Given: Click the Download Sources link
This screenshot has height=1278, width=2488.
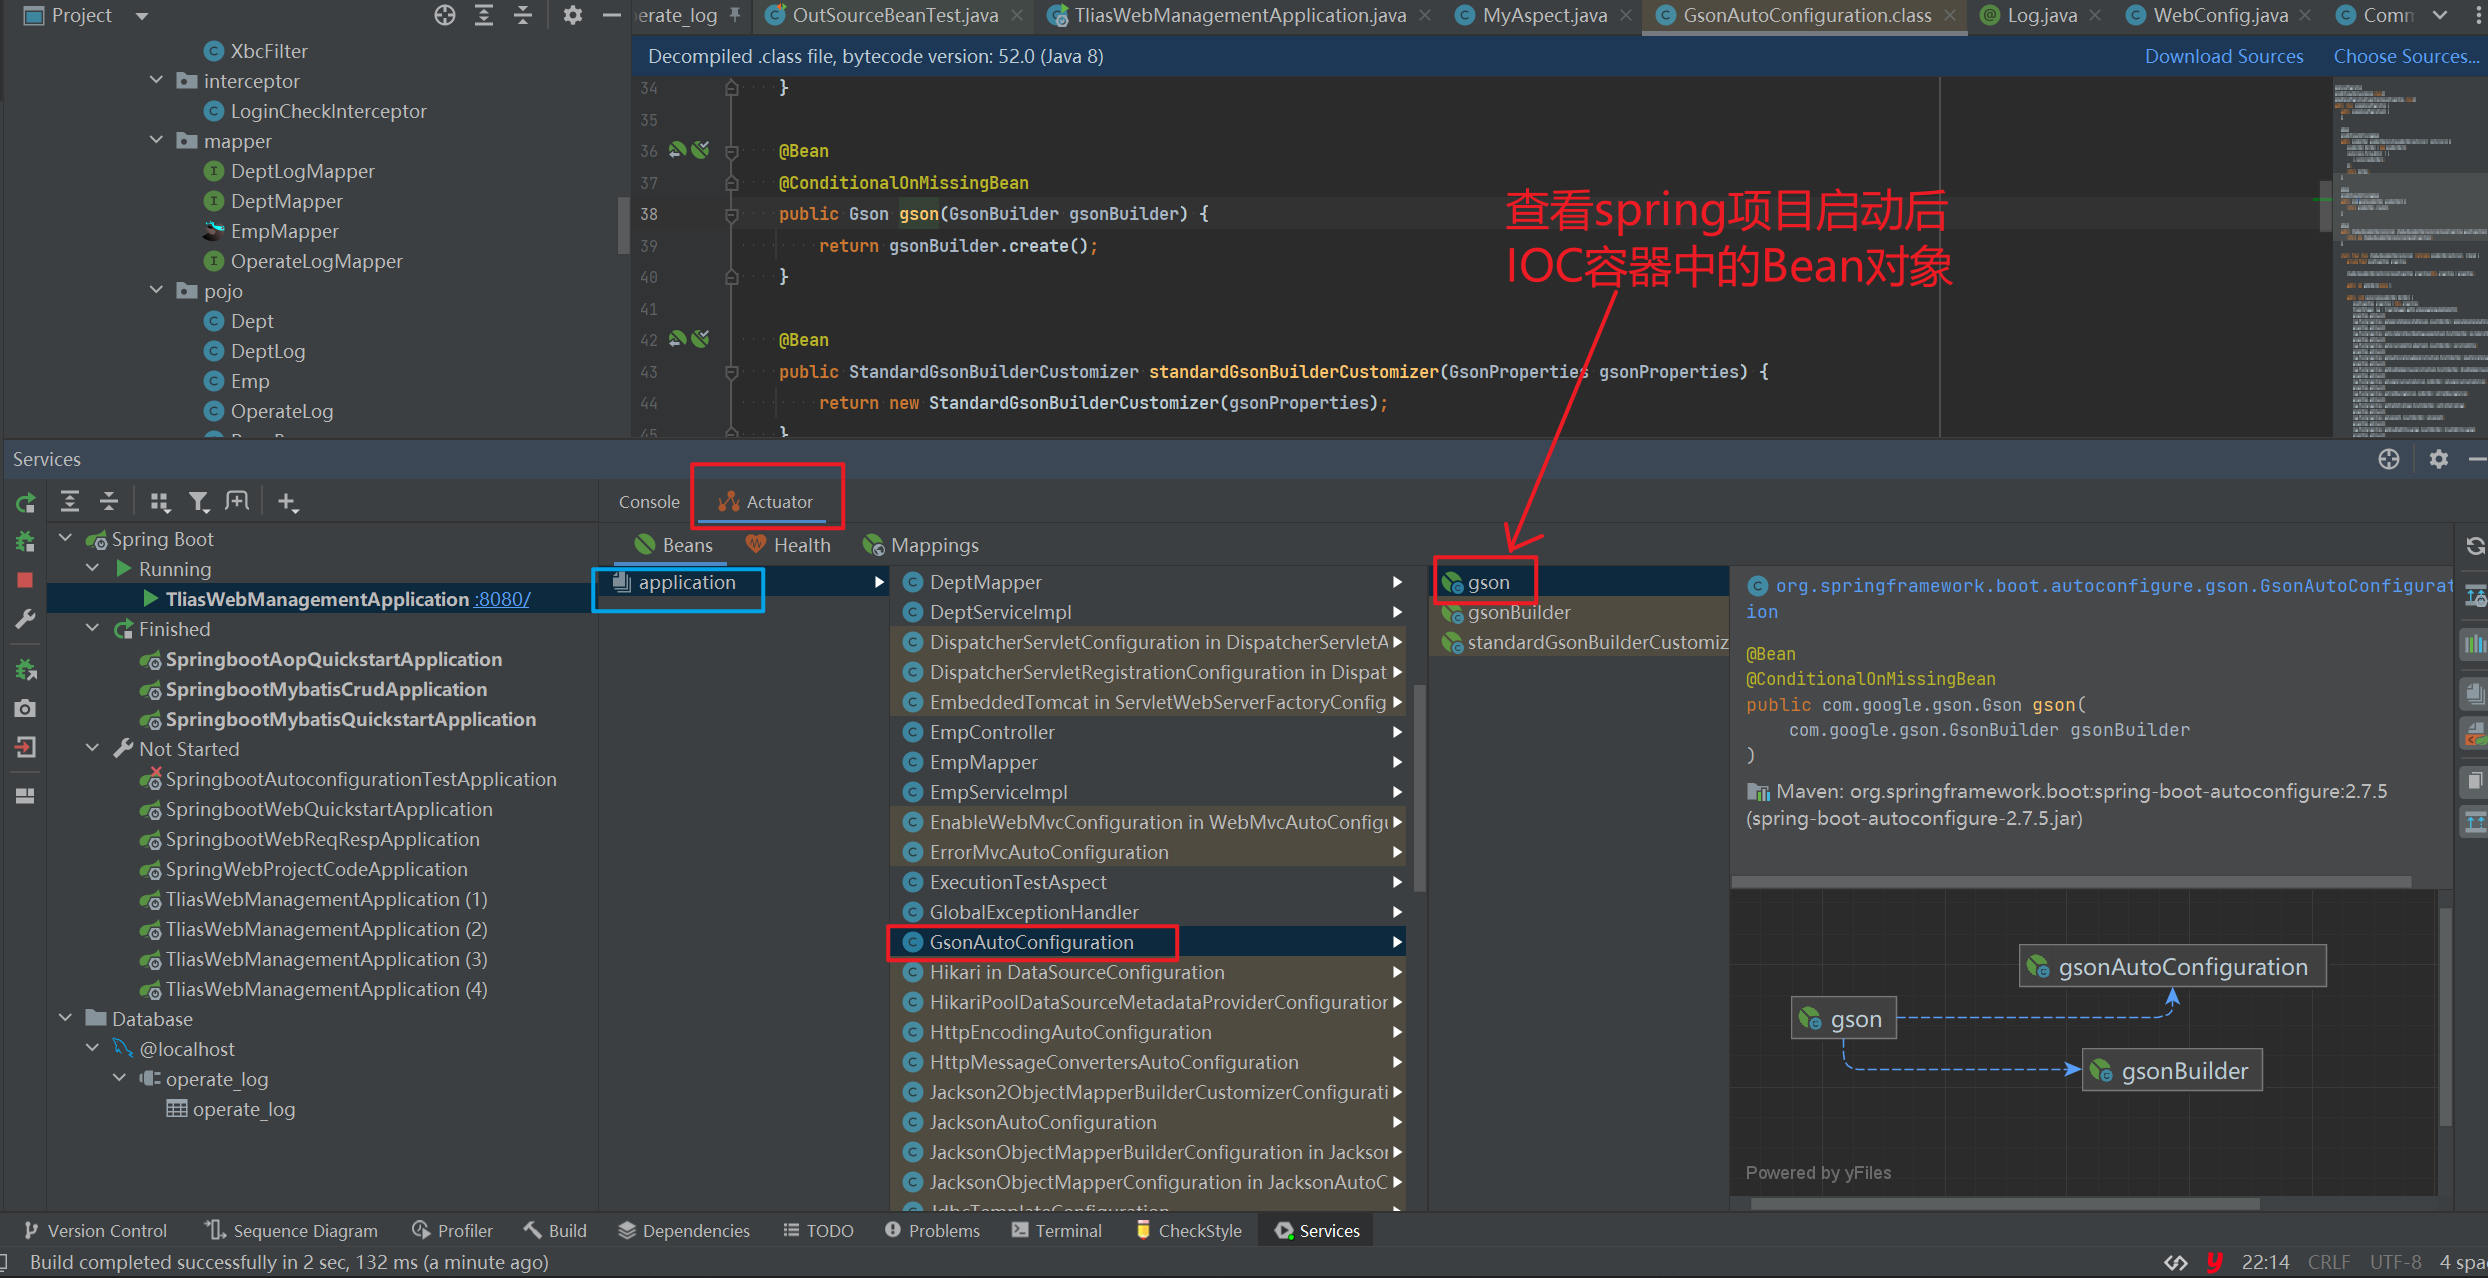Looking at the screenshot, I should click(2223, 57).
